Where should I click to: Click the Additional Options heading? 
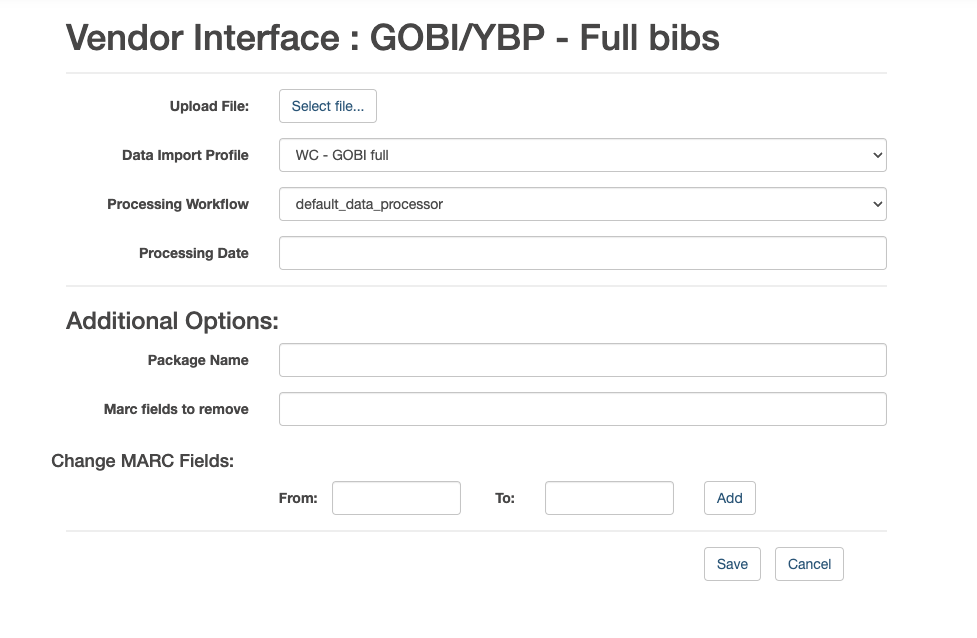173,321
